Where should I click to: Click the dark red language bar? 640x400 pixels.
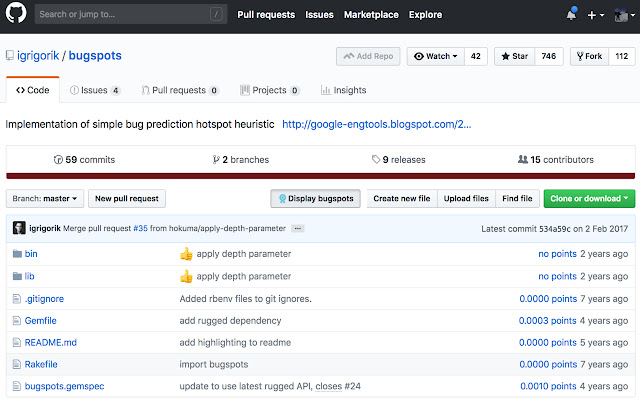tap(320, 176)
